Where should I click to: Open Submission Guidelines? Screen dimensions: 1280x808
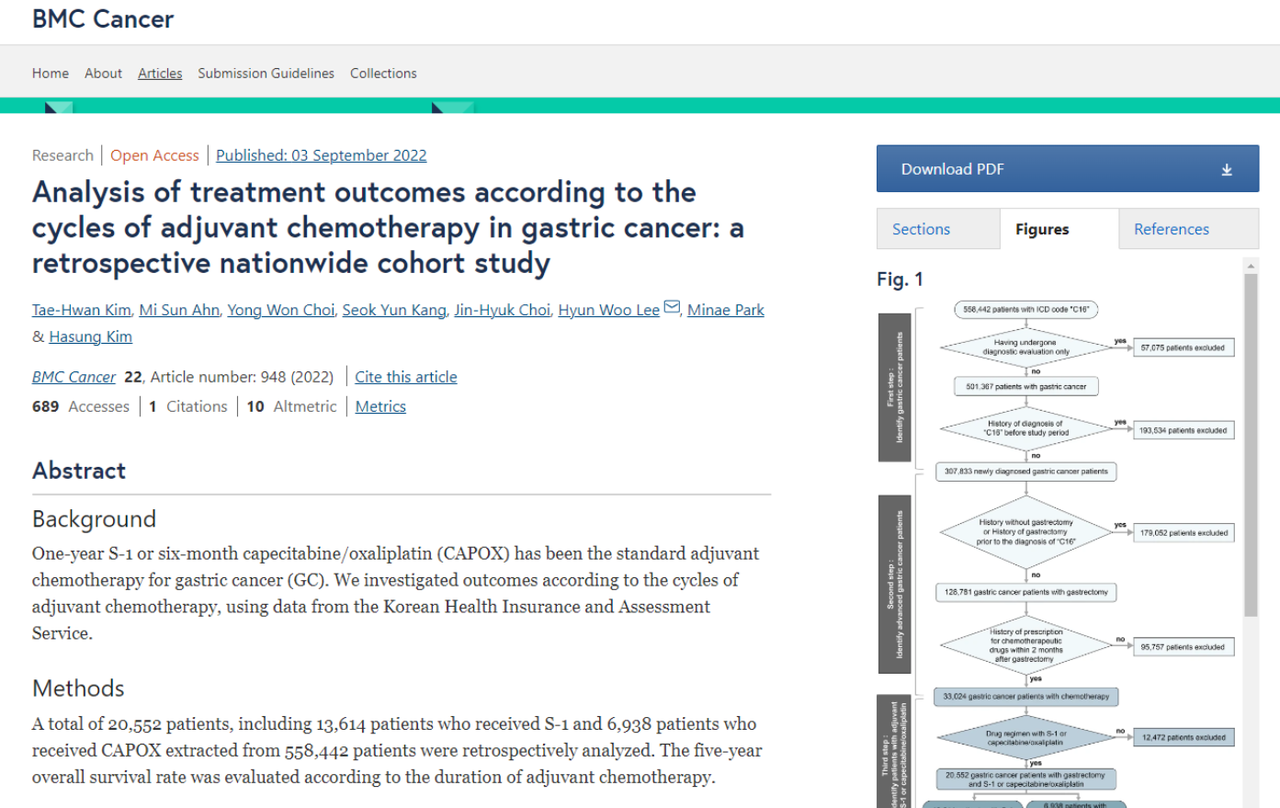point(265,73)
